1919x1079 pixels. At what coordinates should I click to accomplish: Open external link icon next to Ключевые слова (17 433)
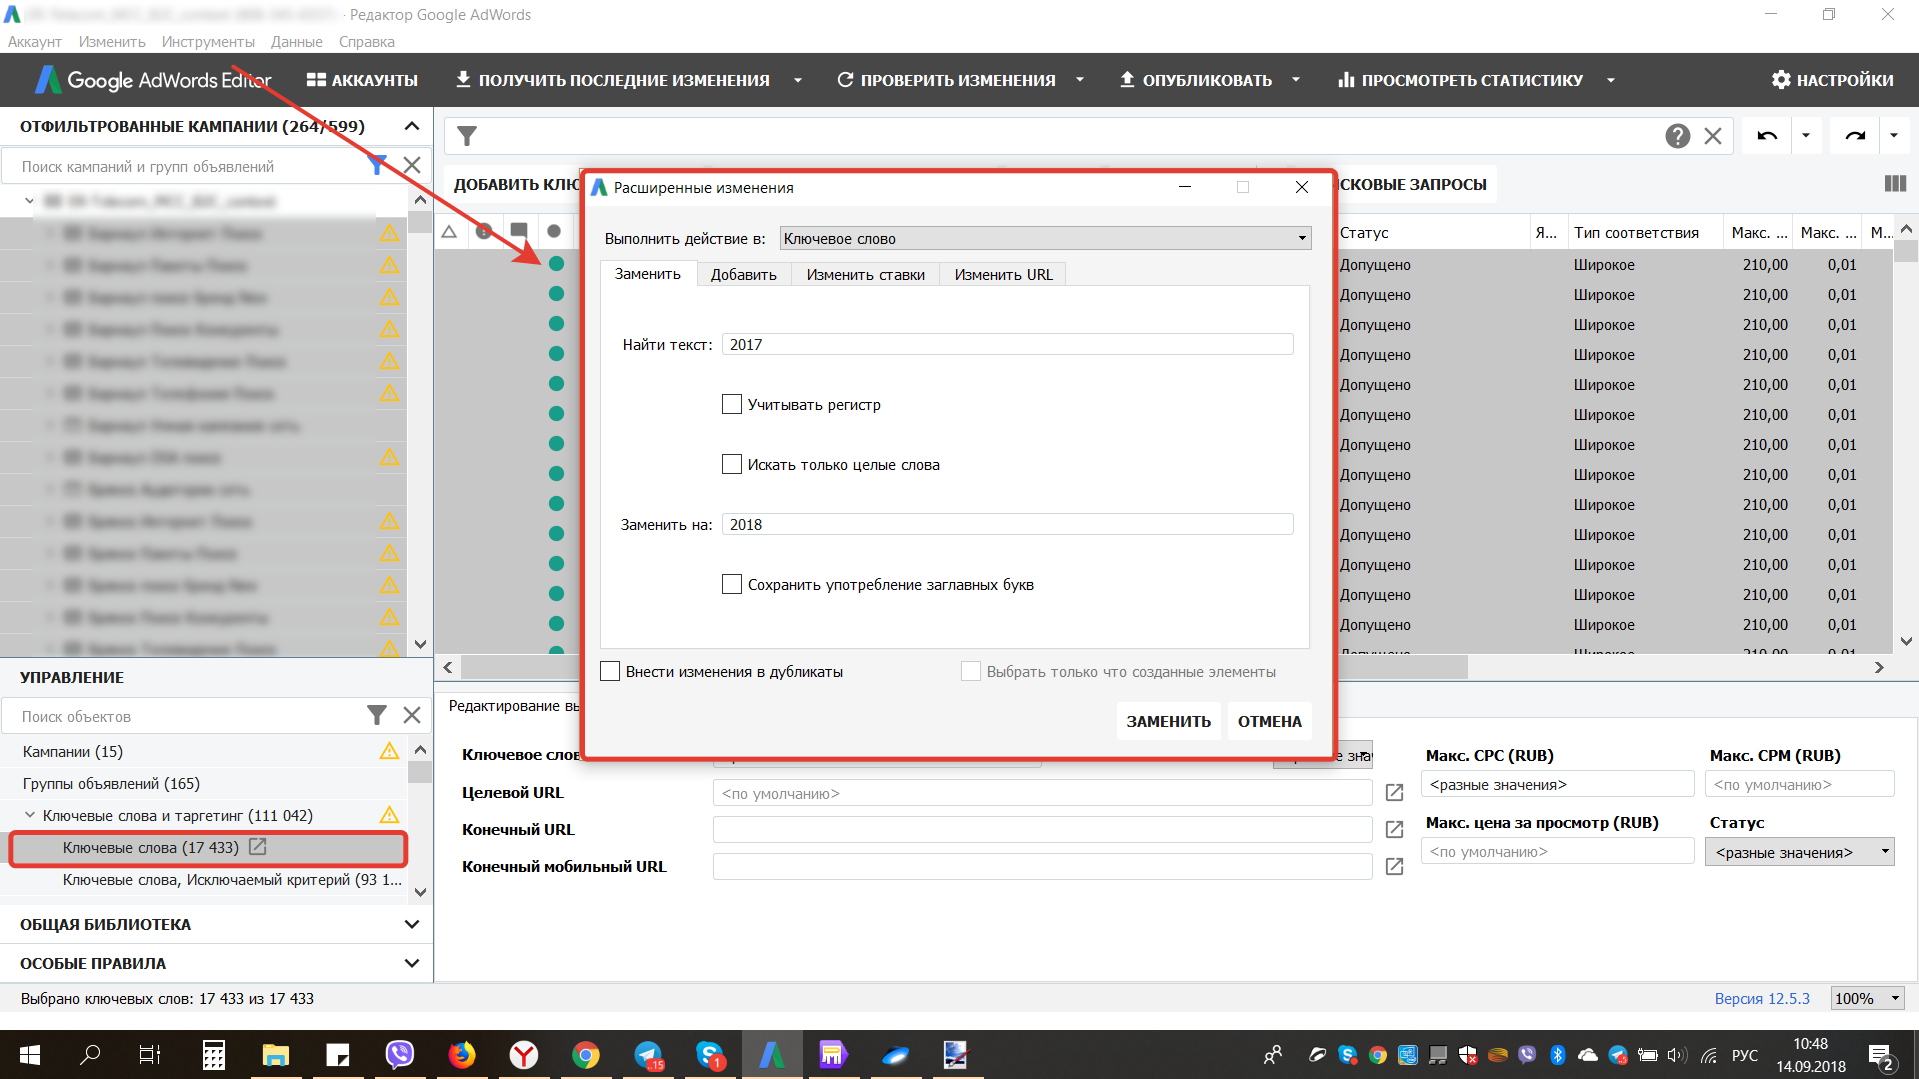pos(257,847)
